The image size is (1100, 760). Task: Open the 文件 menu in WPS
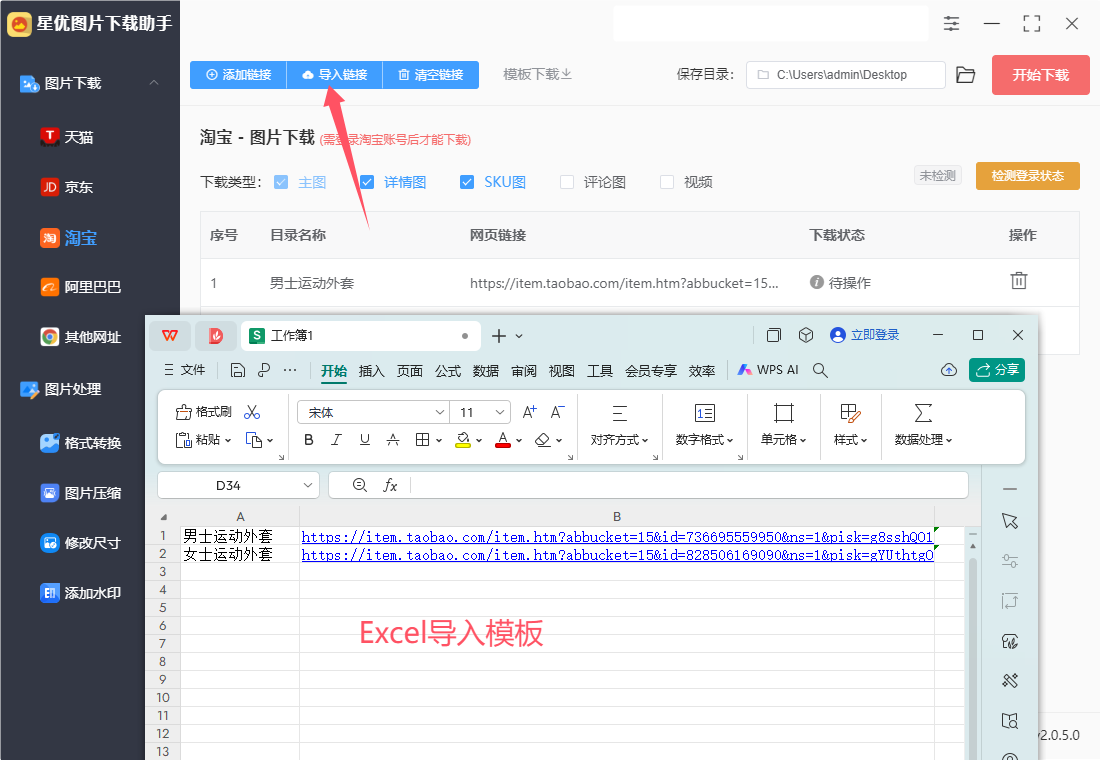[185, 370]
